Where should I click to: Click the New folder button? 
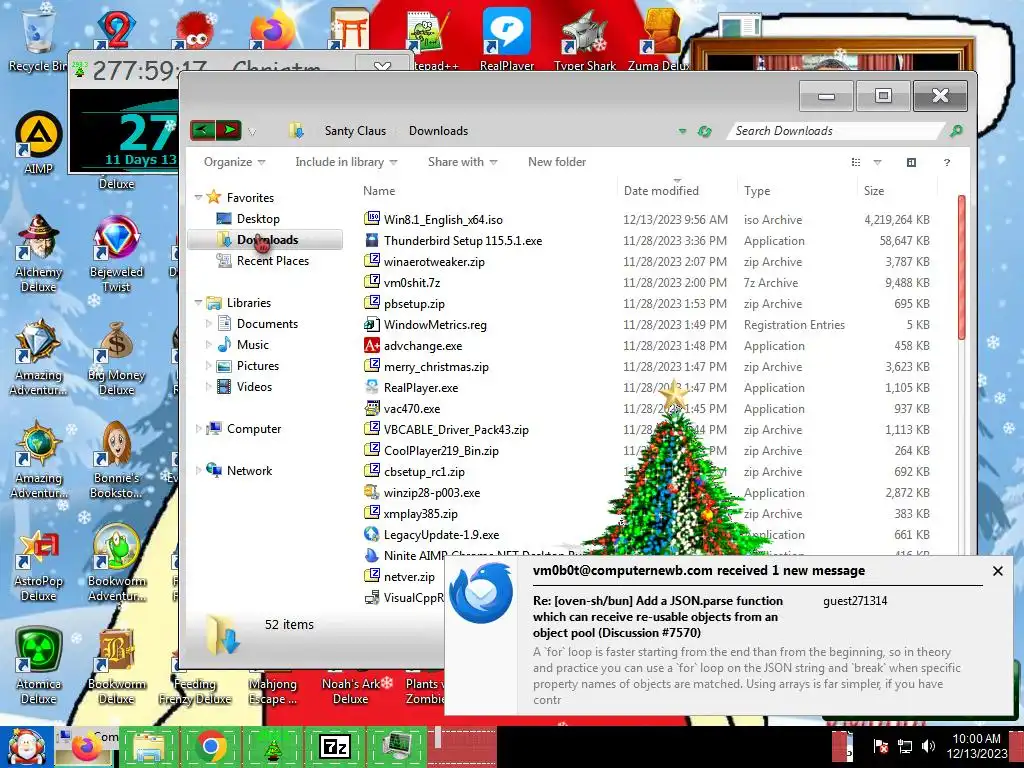[x=556, y=162]
